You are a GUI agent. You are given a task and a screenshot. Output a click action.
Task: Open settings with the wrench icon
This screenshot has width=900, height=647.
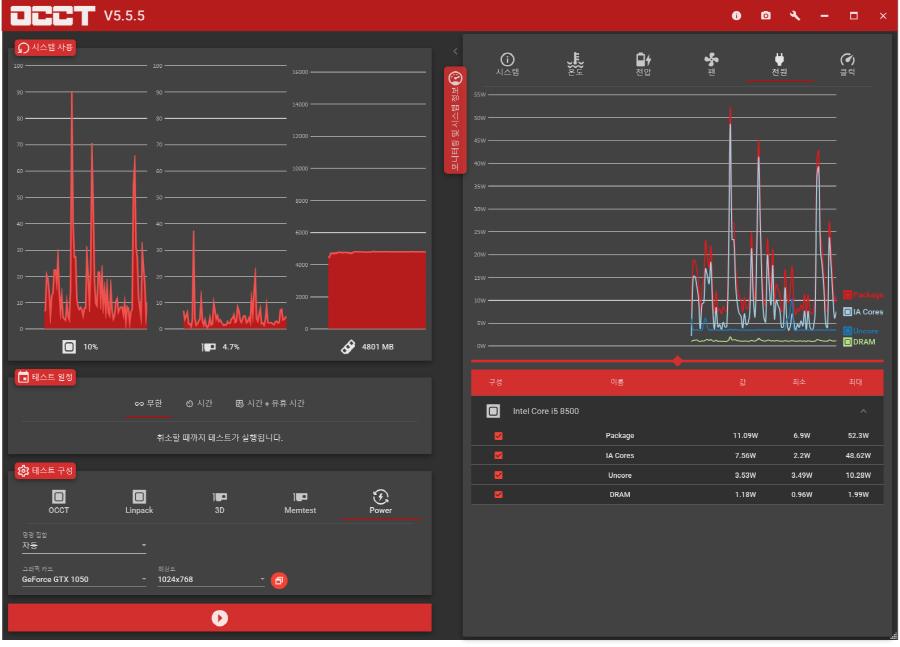tap(795, 16)
